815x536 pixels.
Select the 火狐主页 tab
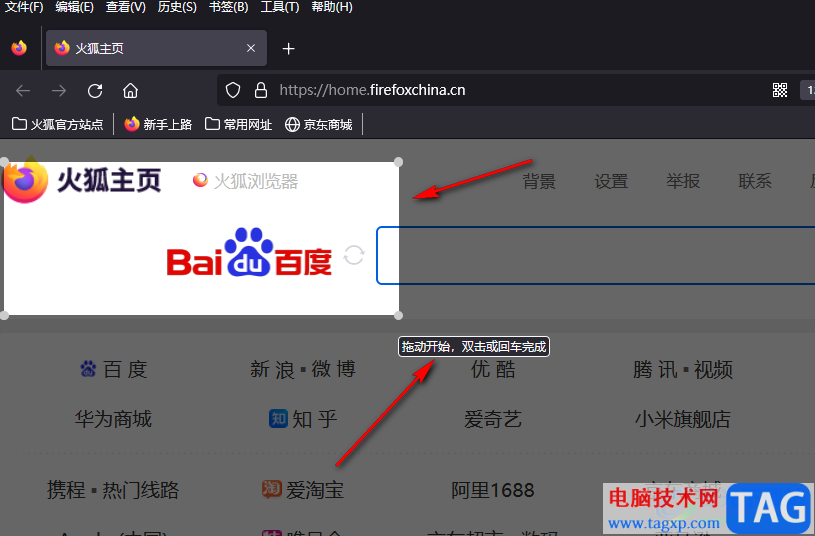(156, 48)
